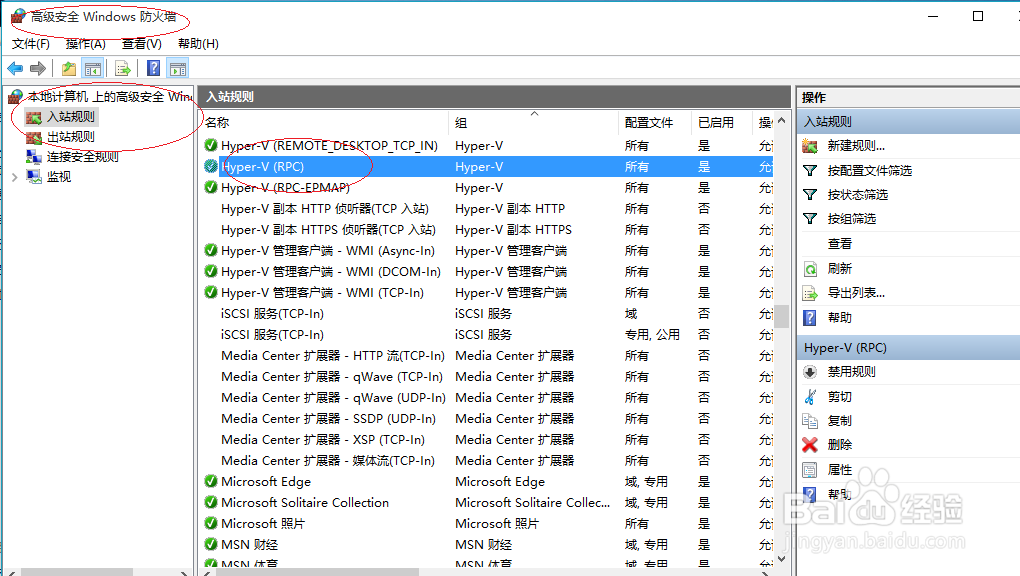
Task: Click the Refresh (刷新) icon in Actions
Action: (x=810, y=269)
